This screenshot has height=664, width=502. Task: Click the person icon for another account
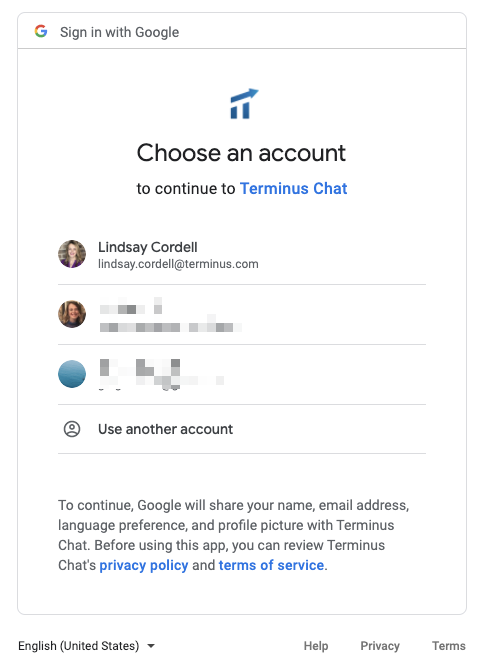(x=72, y=429)
